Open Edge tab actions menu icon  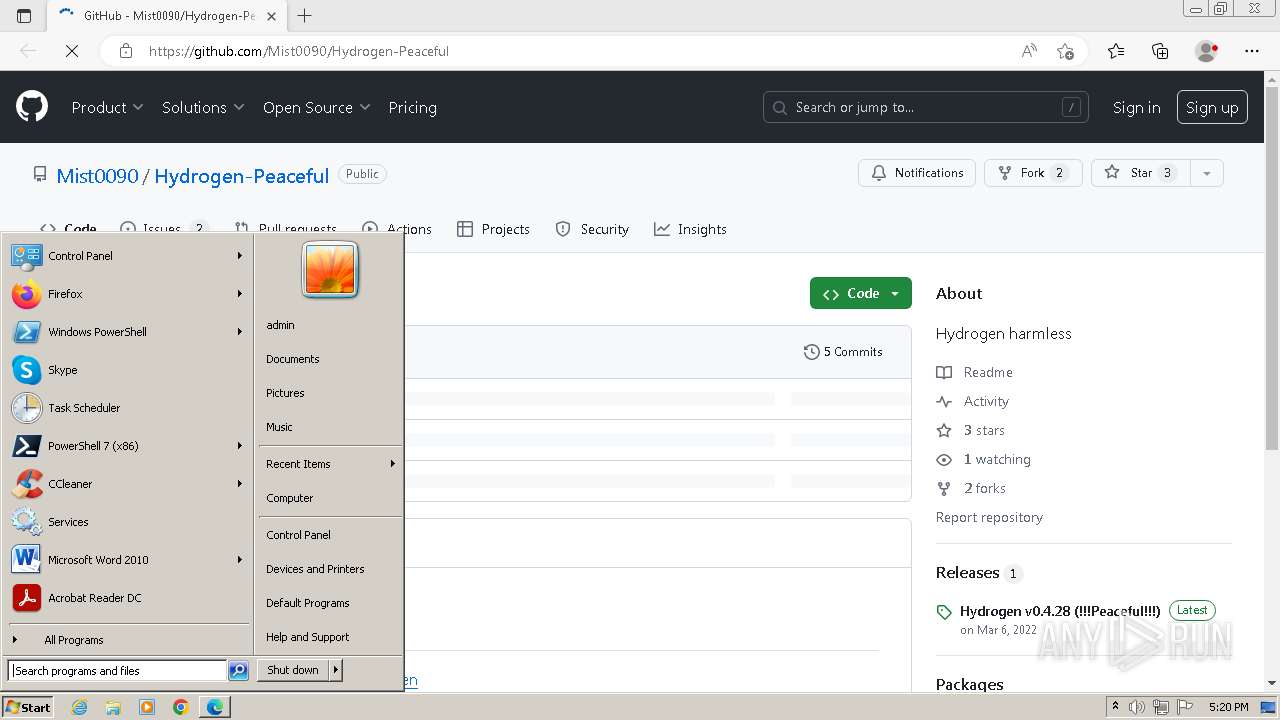pyautogui.click(x=24, y=15)
